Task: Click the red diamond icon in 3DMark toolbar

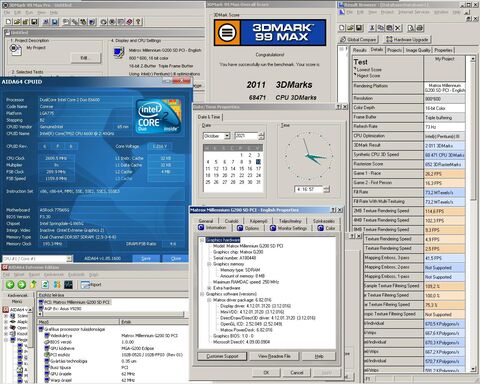Action: click(x=130, y=22)
